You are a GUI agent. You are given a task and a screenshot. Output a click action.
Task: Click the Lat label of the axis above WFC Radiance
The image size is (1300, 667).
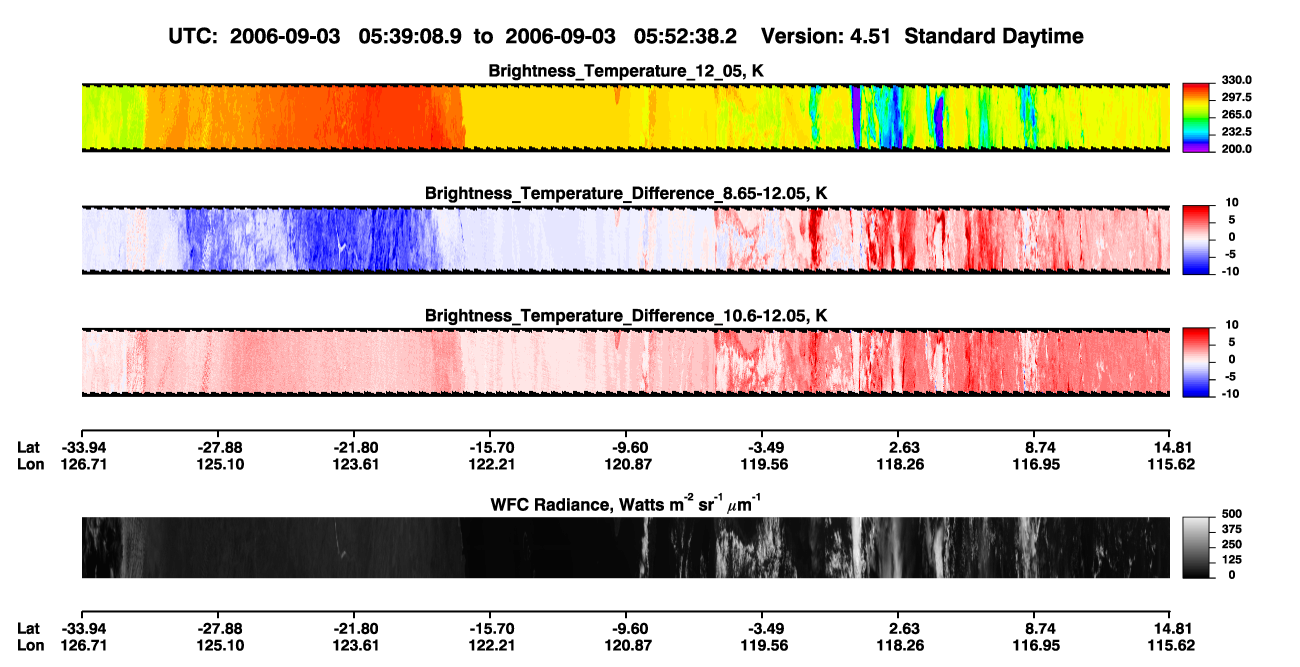coord(29,447)
